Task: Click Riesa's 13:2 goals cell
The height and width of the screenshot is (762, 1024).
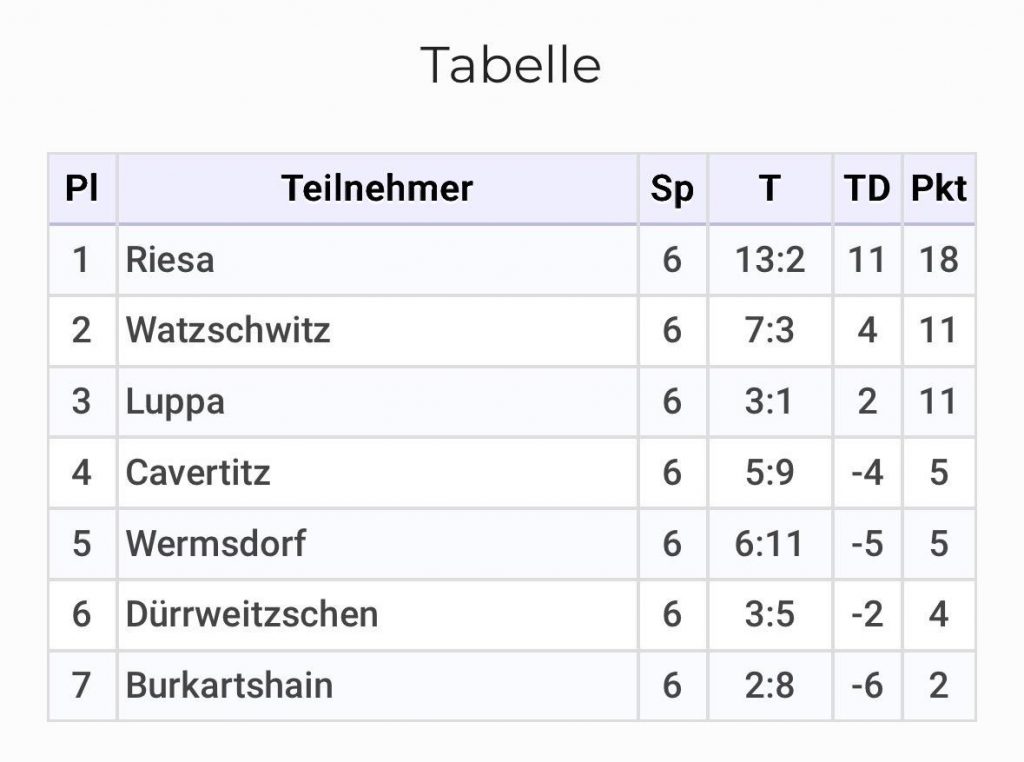Action: 769,260
